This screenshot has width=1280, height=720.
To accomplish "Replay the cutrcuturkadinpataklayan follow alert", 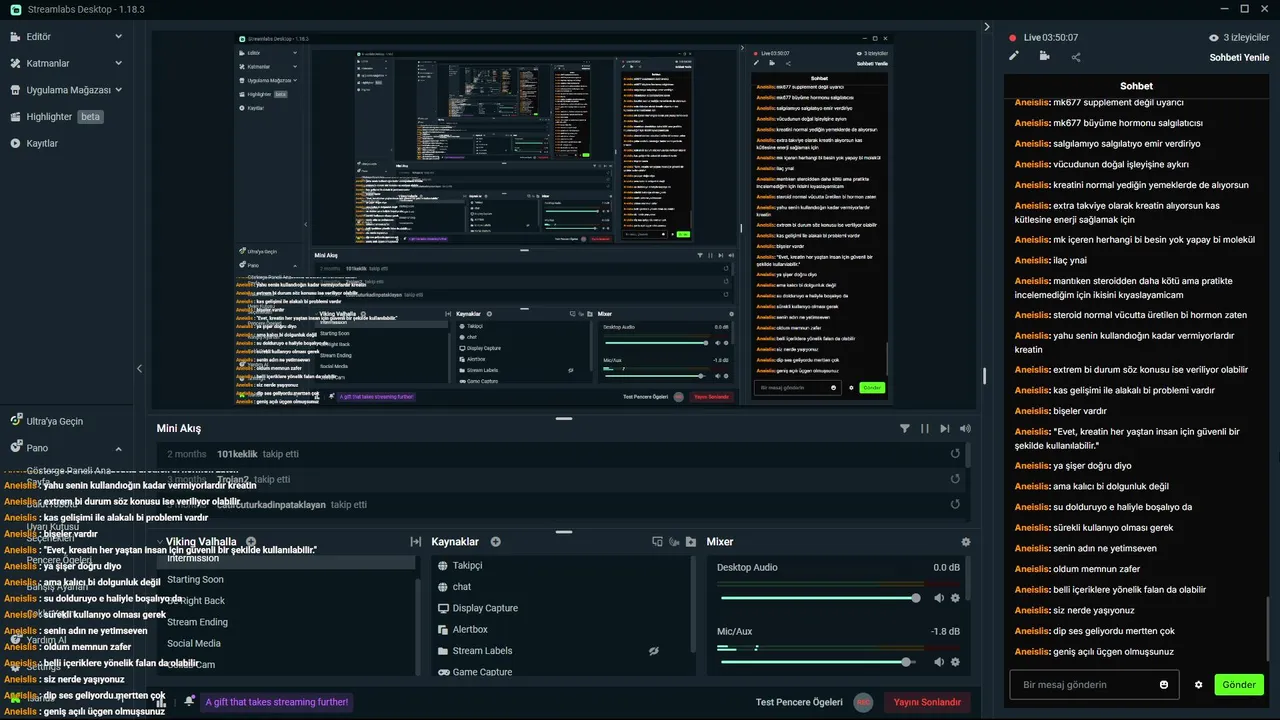I will coord(955,506).
